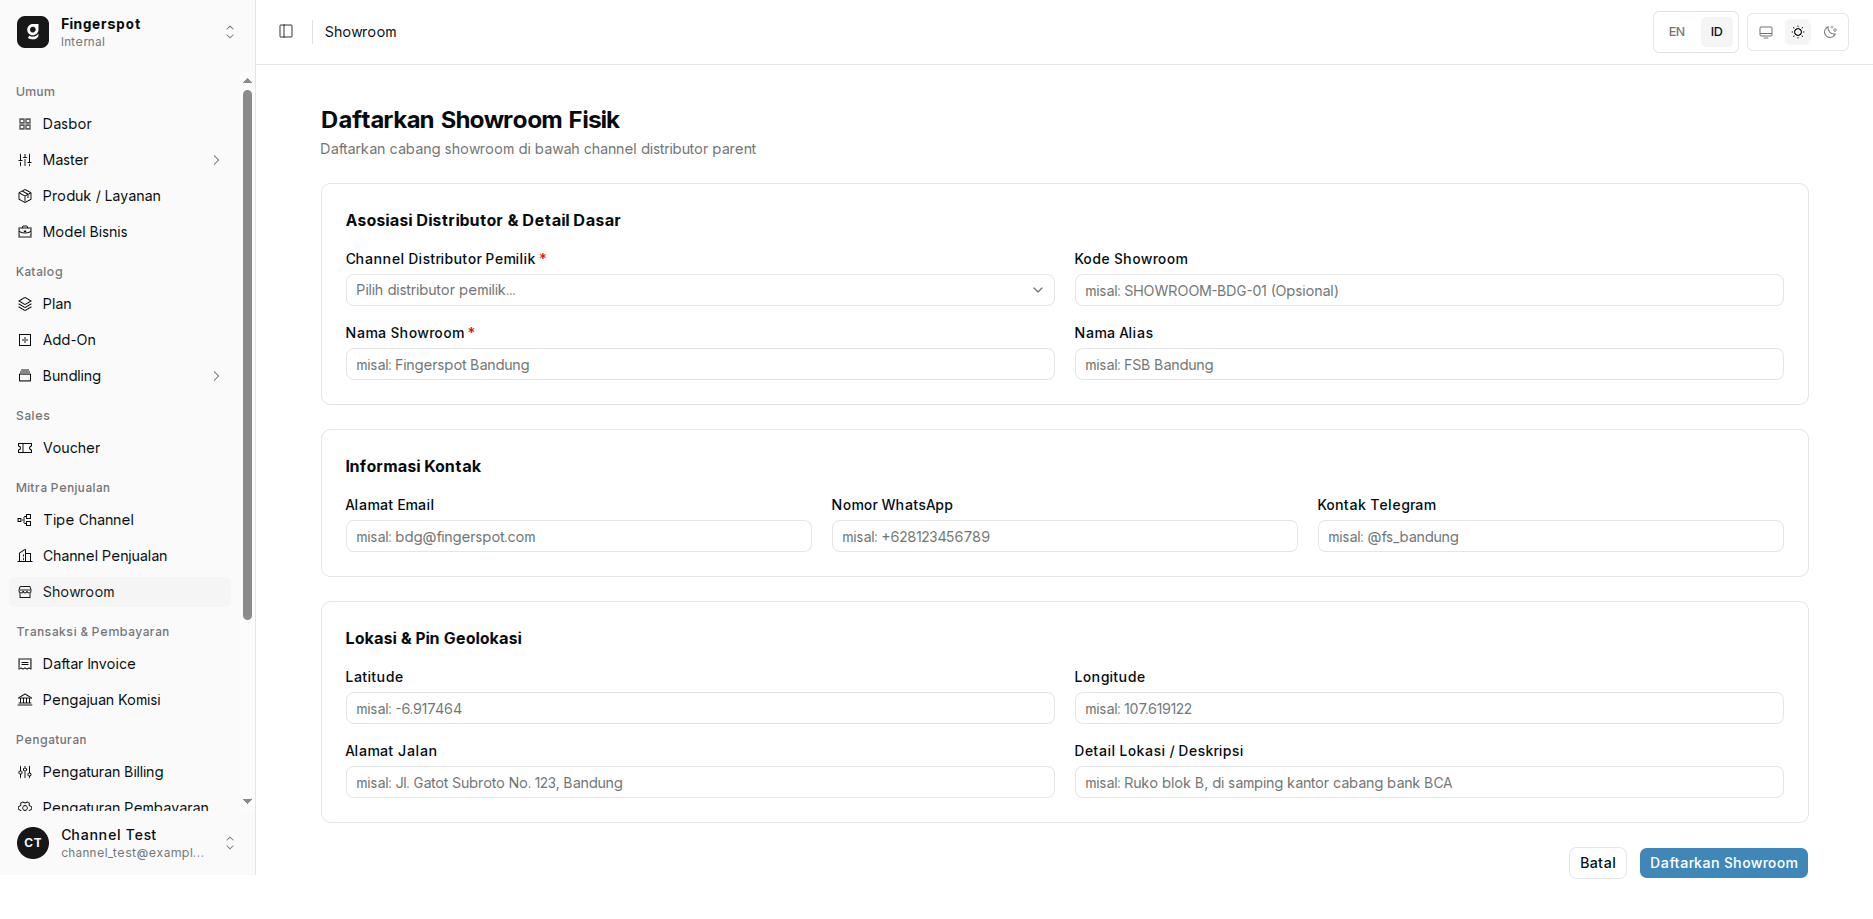This screenshot has width=1873, height=919.
Task: Open the Fingerspot workspace switcher
Action: click(x=128, y=32)
